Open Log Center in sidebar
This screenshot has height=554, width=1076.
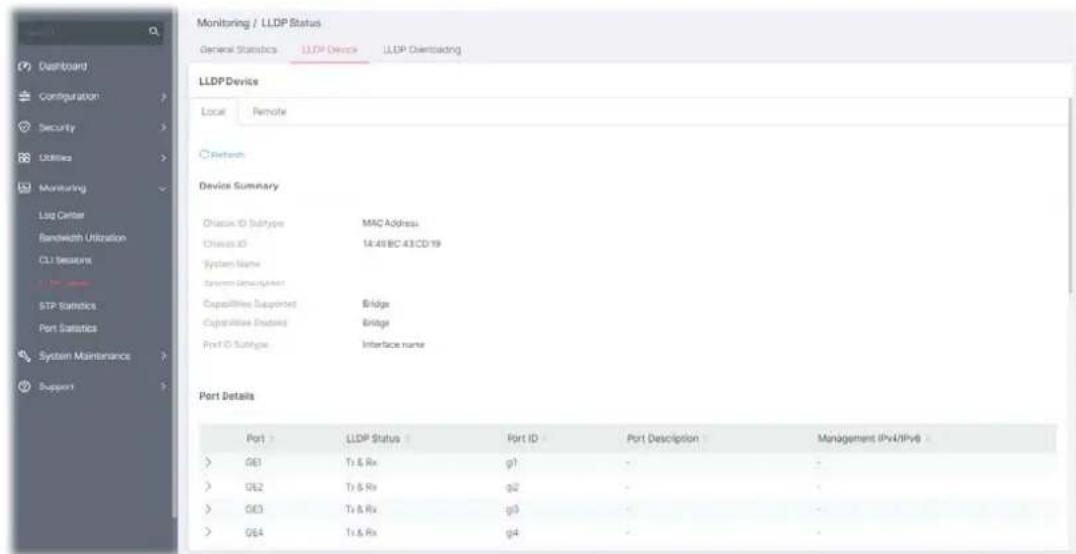click(62, 215)
